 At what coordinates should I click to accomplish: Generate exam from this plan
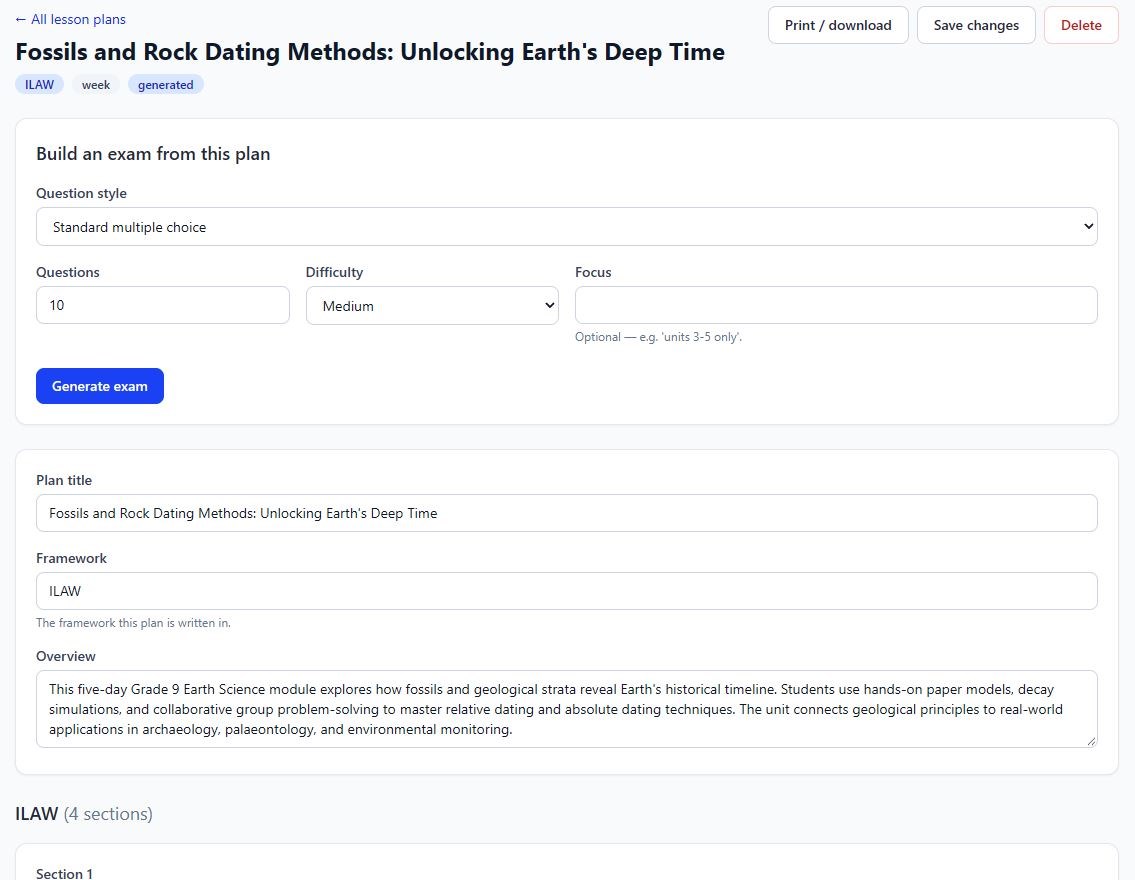(100, 386)
